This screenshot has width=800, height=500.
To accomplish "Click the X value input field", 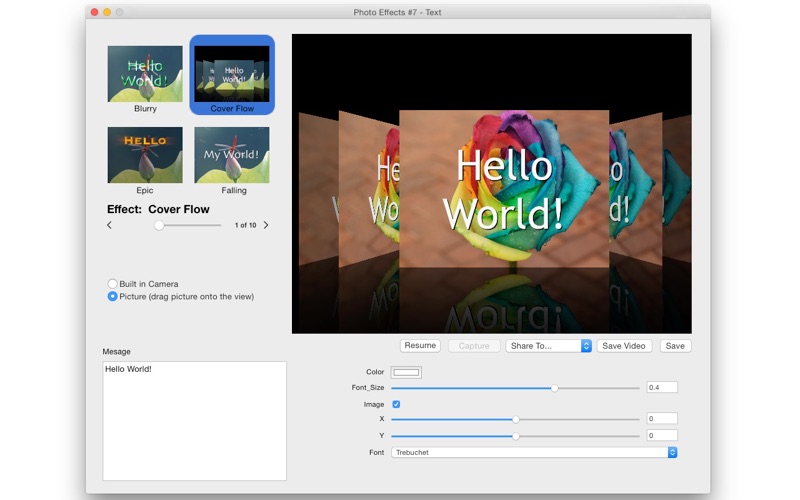I will click(x=662, y=419).
